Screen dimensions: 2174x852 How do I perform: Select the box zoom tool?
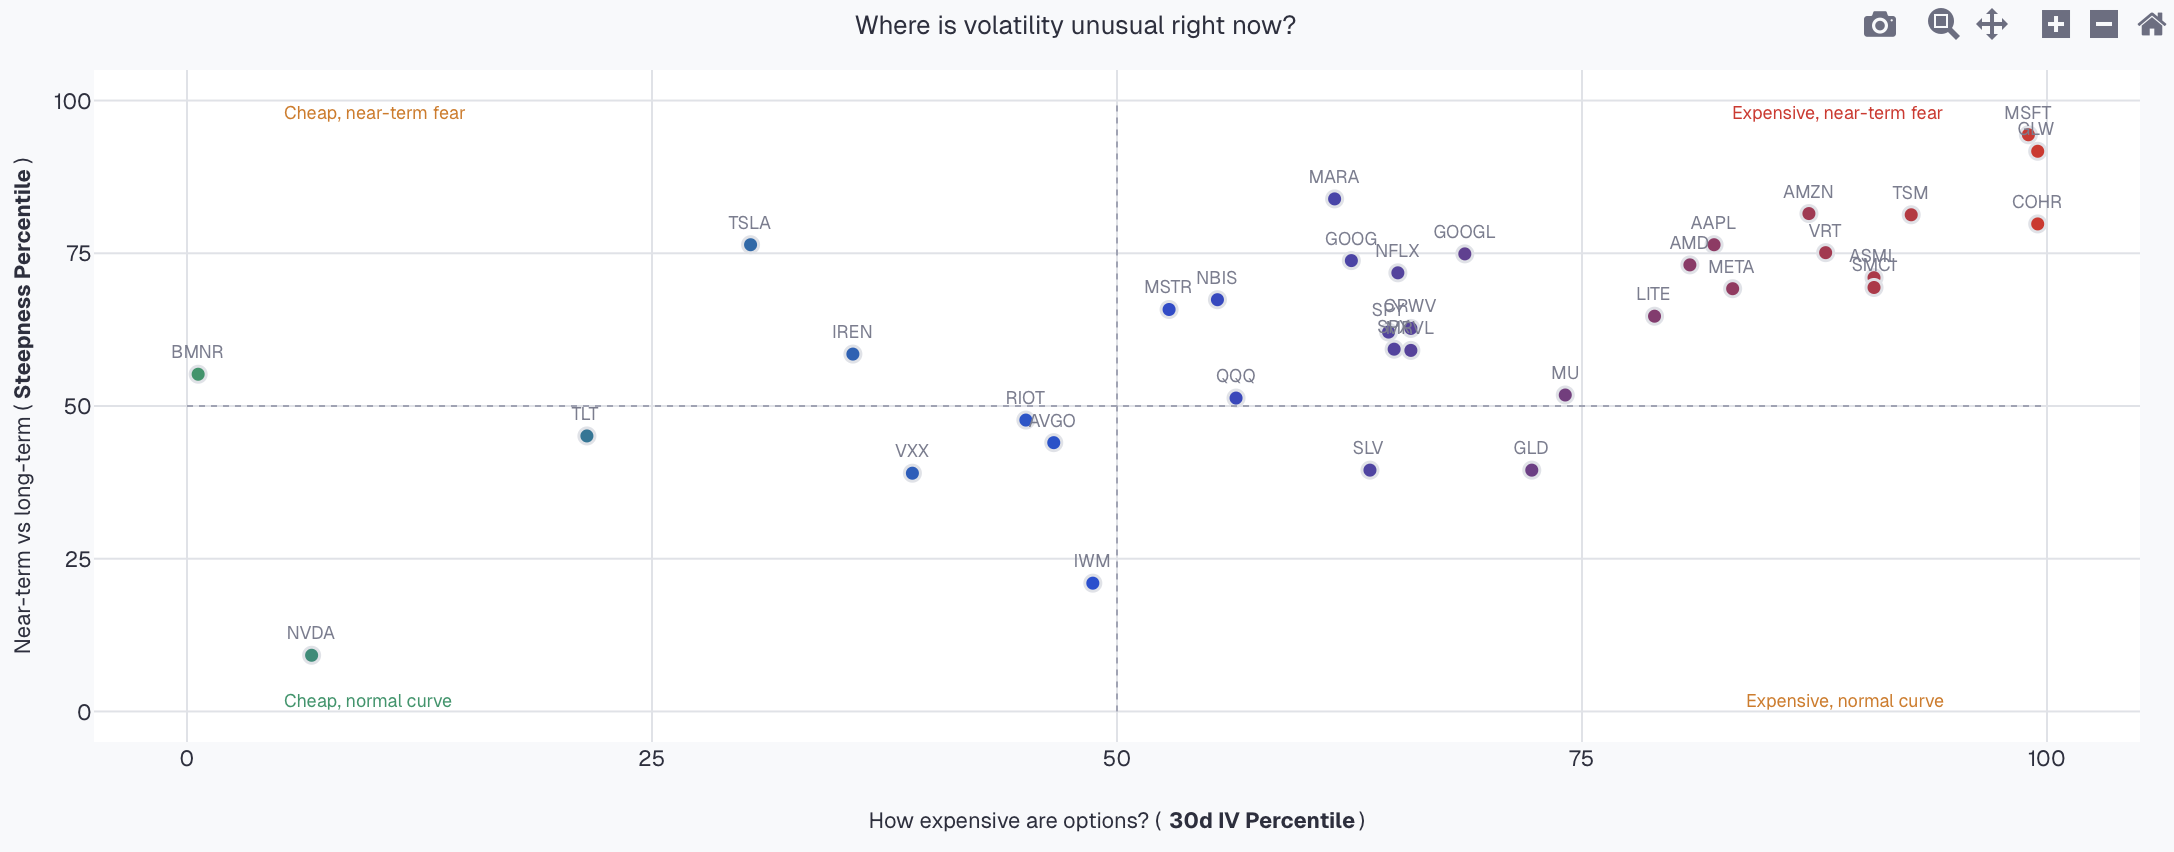tap(1943, 23)
